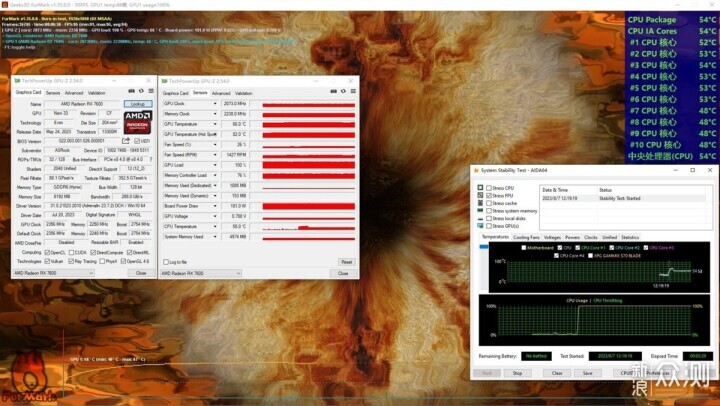Viewport: 720px width, 406px height.
Task: Click Clear button in AIDA64 stability test
Action: coord(557,373)
